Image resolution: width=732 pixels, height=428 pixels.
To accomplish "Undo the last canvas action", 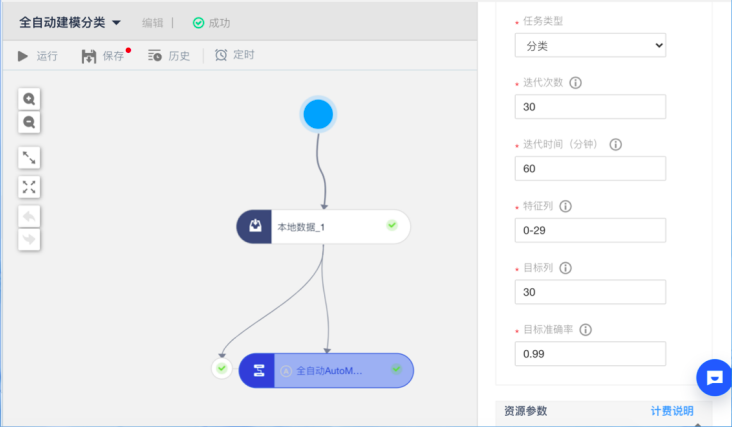I will (x=29, y=217).
